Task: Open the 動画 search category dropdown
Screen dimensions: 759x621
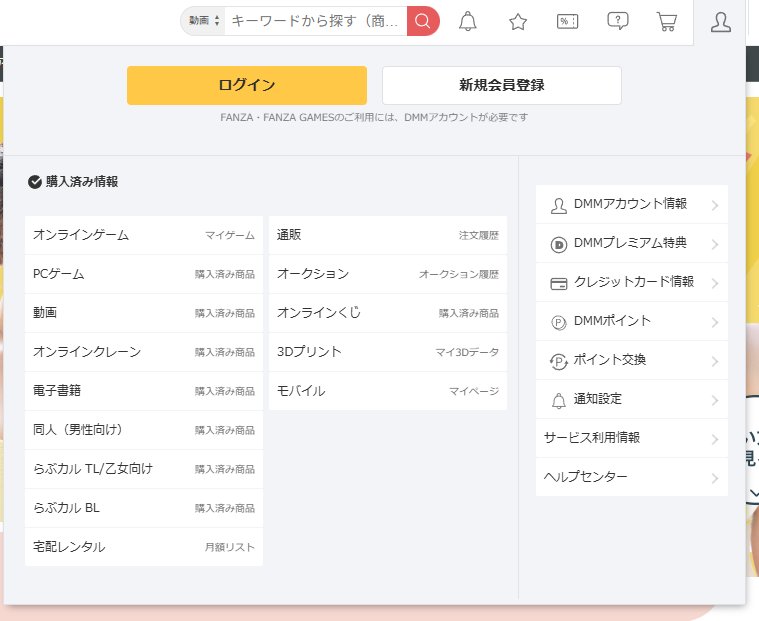Action: click(204, 21)
